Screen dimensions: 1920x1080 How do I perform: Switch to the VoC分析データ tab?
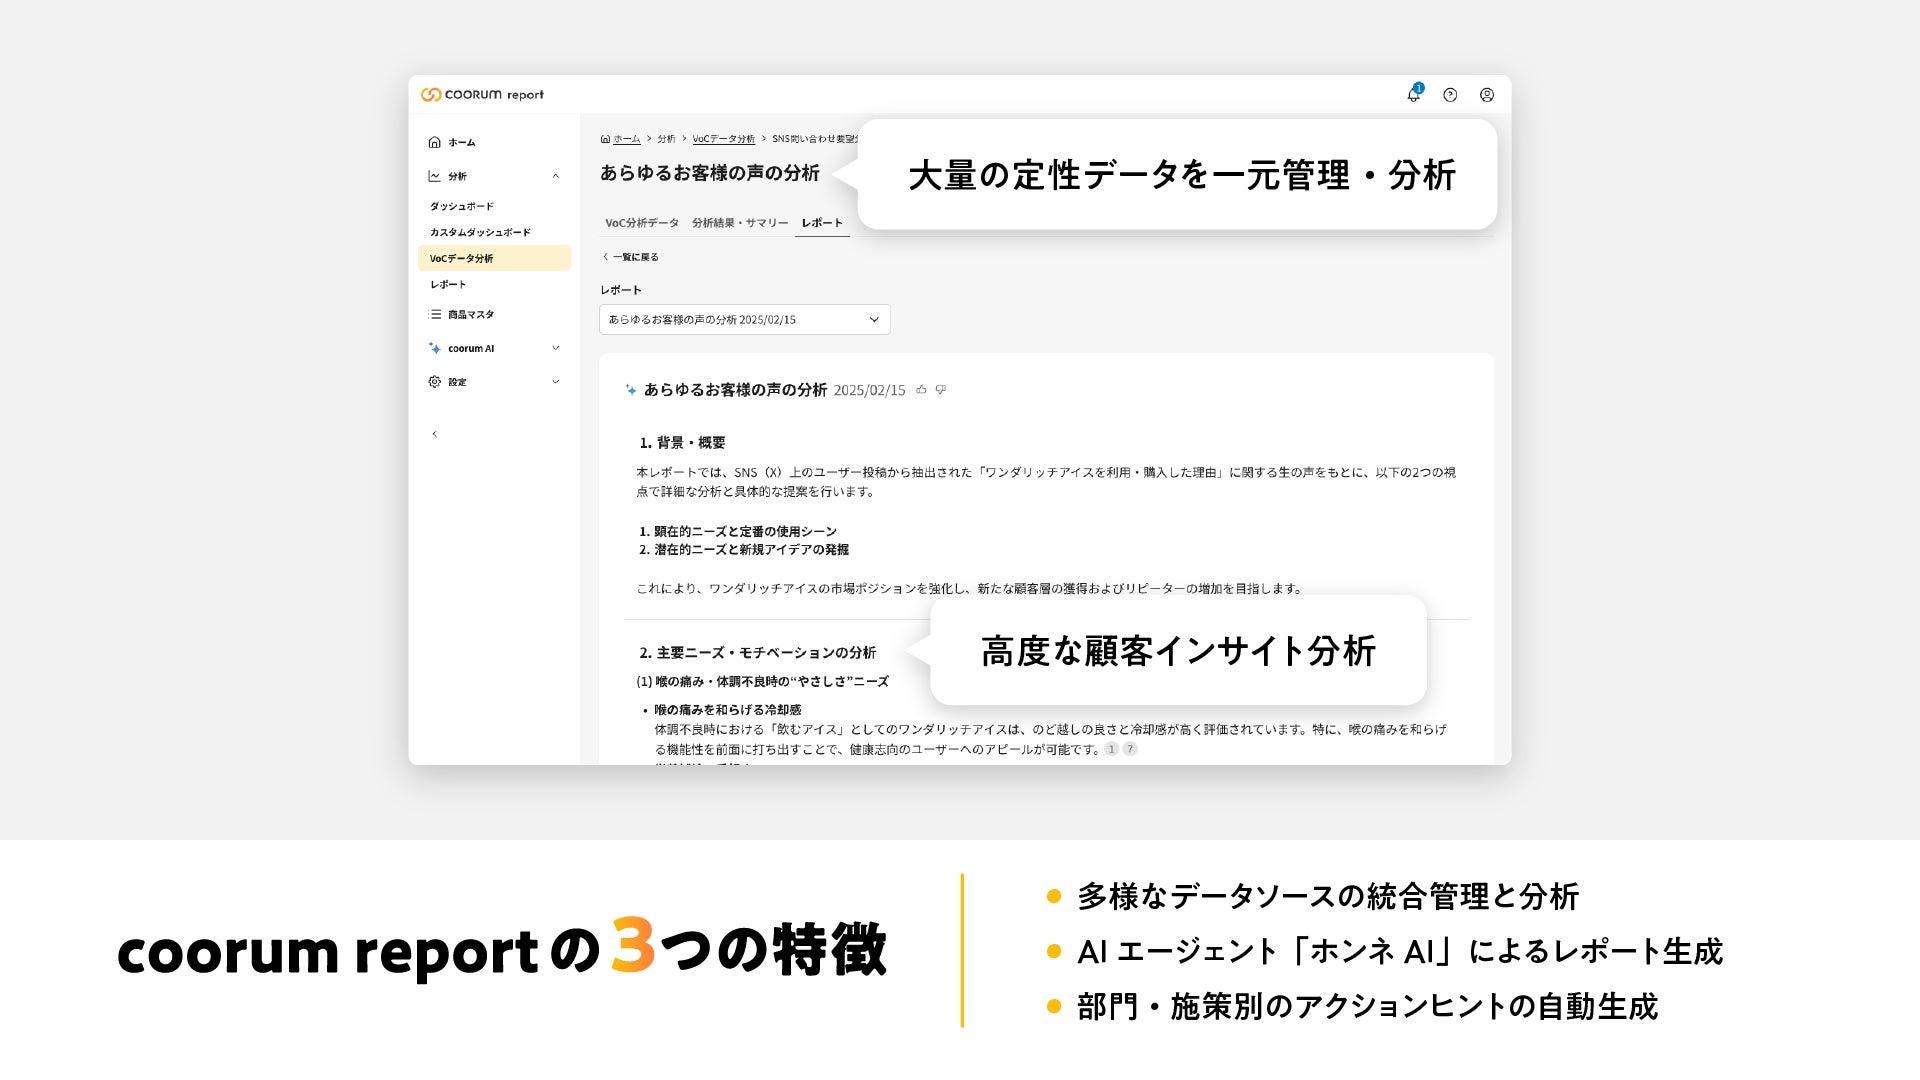point(642,223)
